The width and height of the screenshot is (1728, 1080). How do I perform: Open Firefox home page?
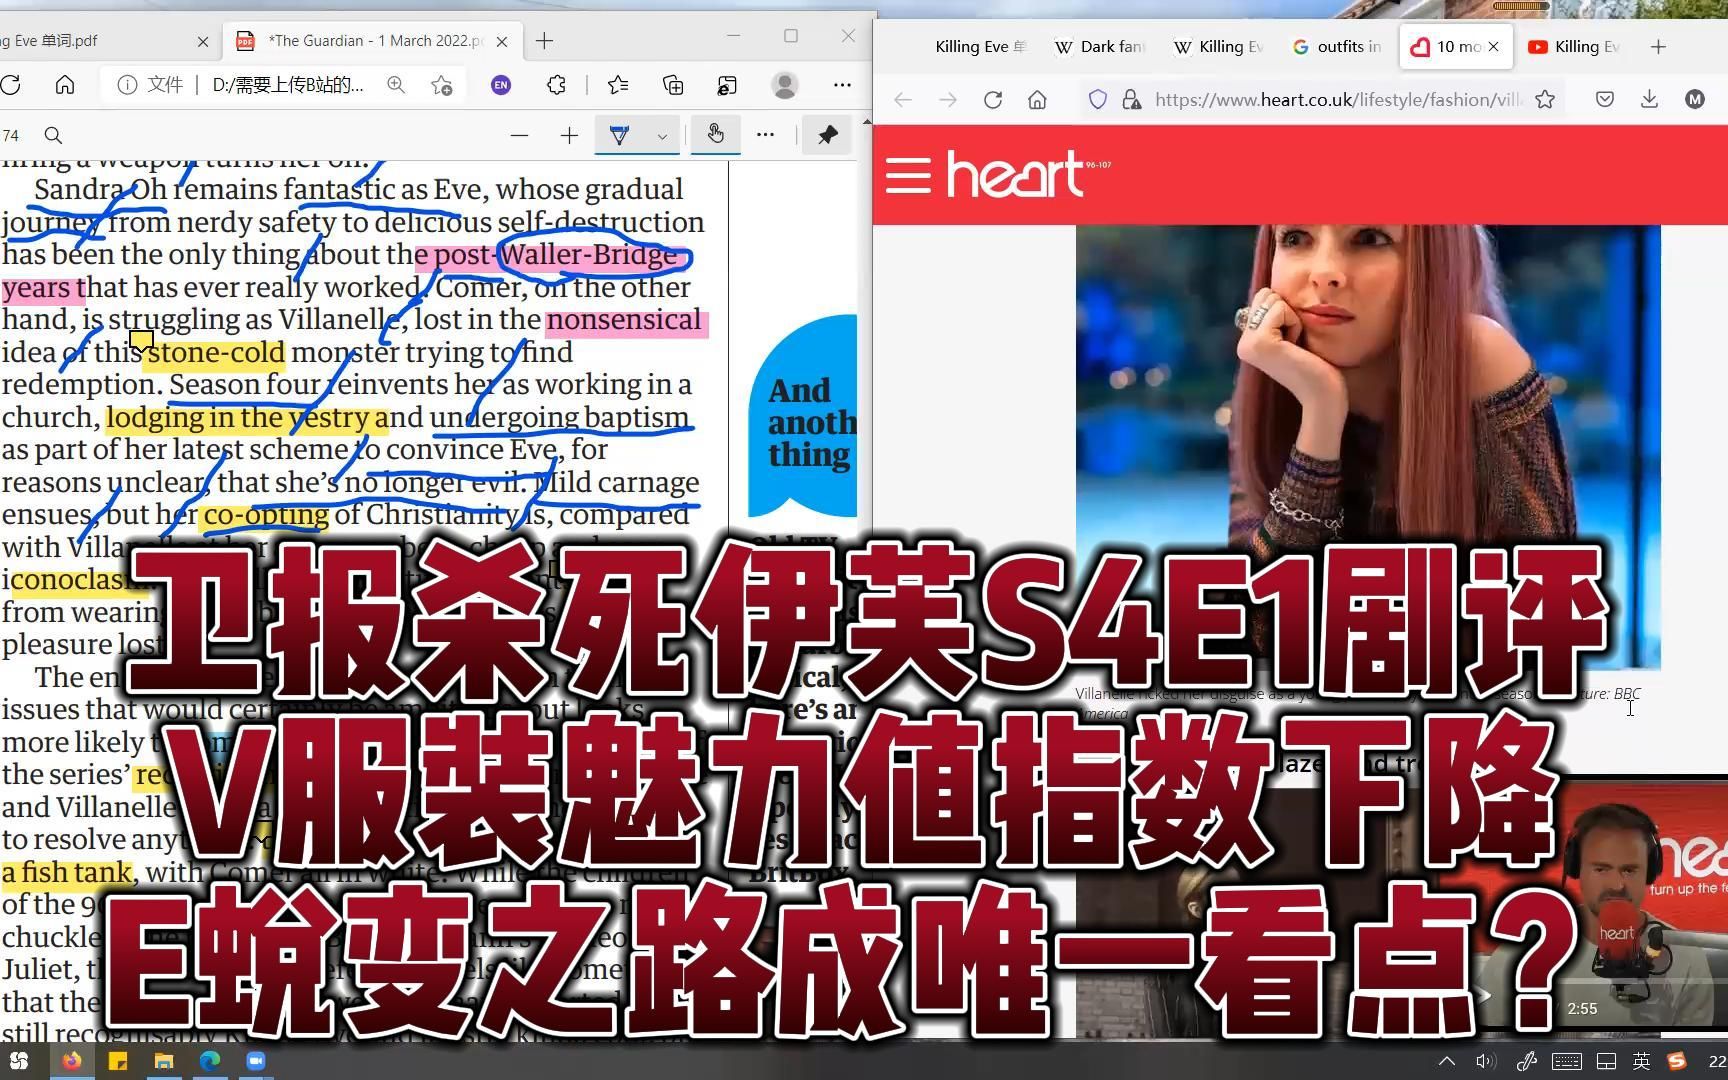pos(1037,99)
